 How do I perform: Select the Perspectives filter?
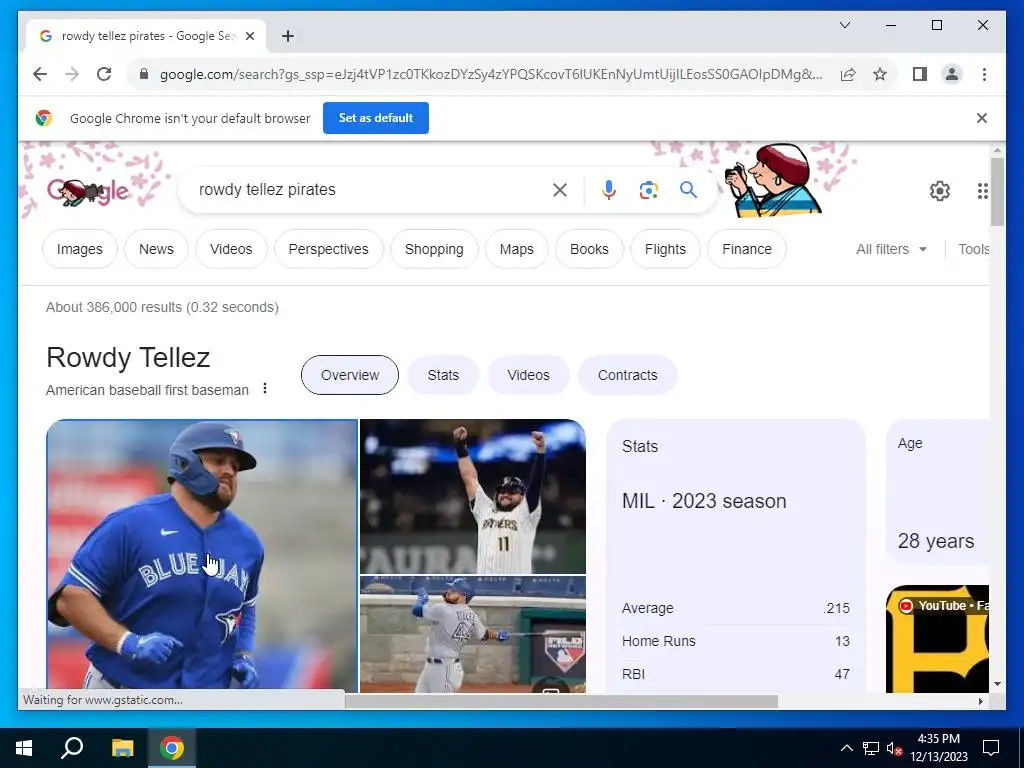click(x=328, y=249)
